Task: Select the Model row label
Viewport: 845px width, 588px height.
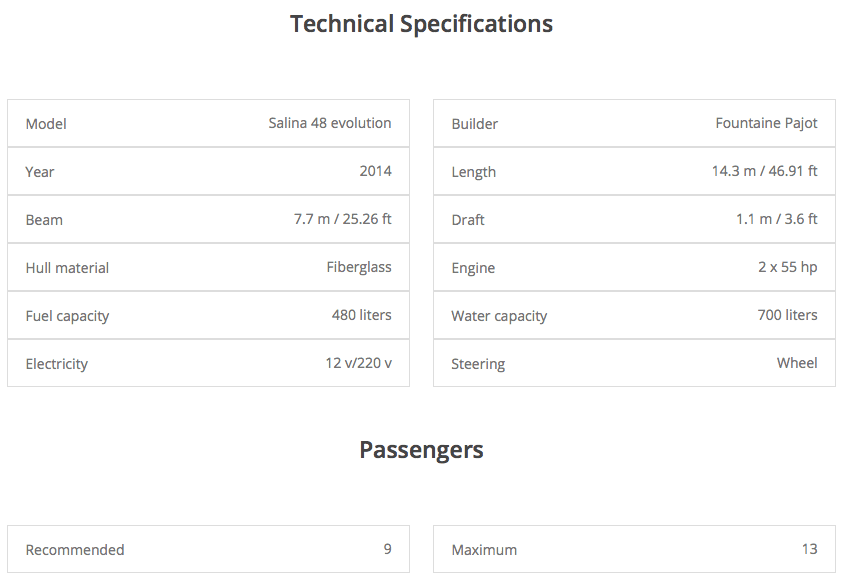Action: tap(46, 124)
